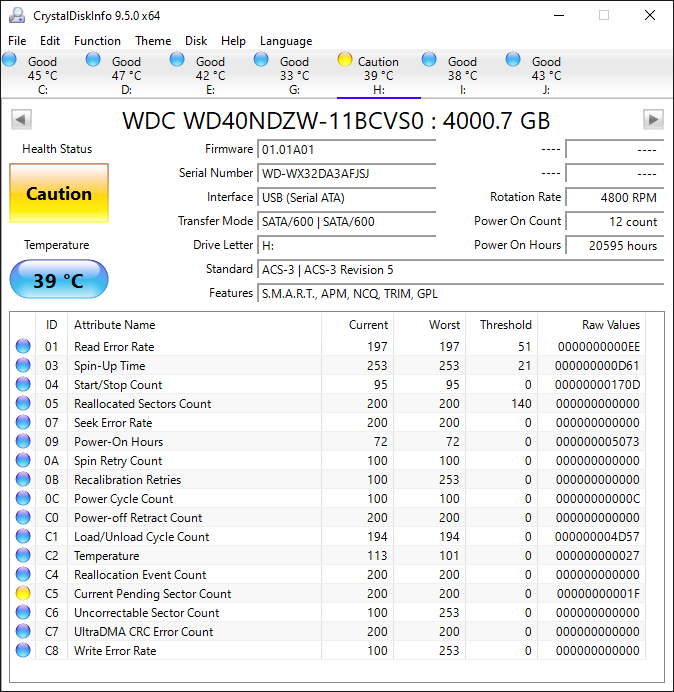Image resolution: width=674 pixels, height=692 pixels.
Task: Click status orb for Spin-Up Time
Action: point(23,365)
